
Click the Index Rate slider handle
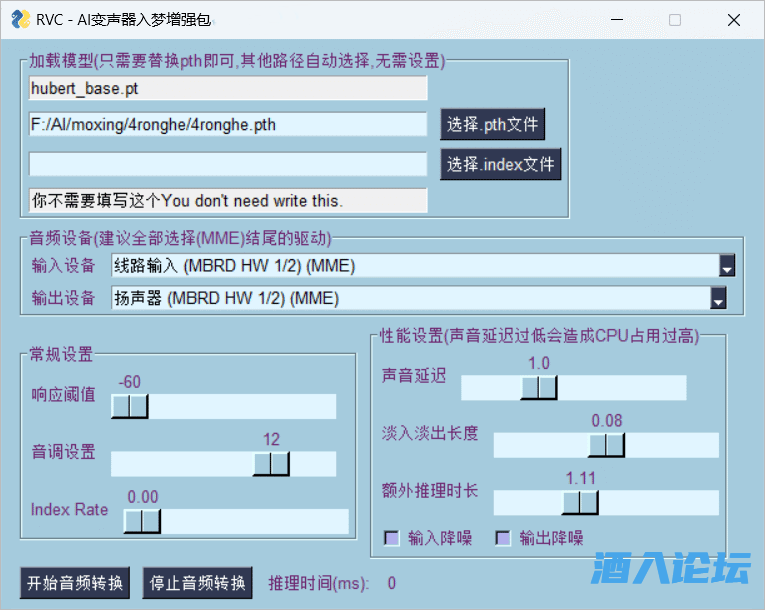click(142, 522)
